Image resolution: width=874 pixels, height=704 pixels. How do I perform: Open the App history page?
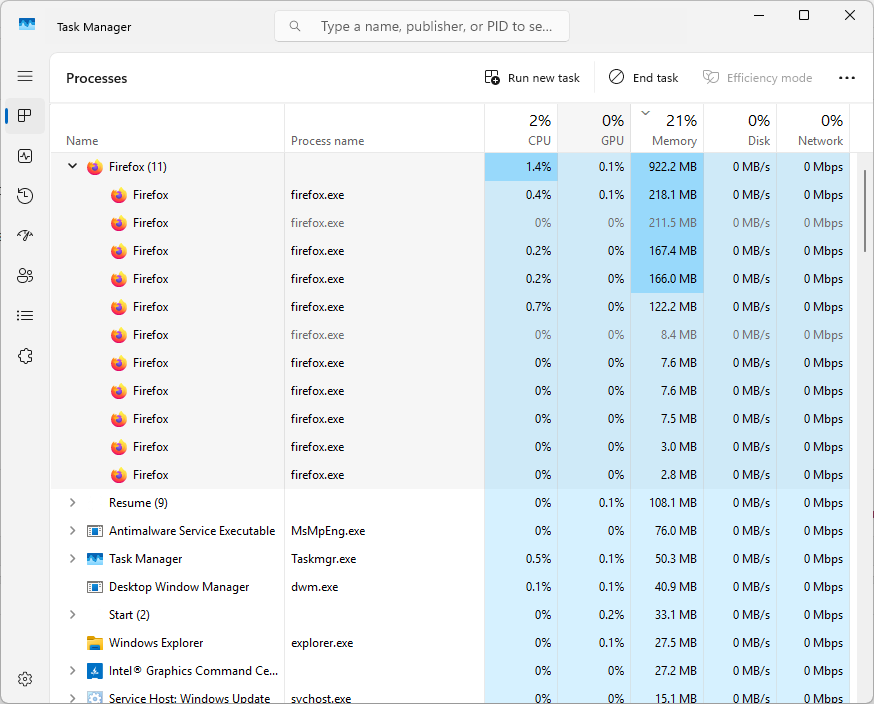[x=25, y=196]
